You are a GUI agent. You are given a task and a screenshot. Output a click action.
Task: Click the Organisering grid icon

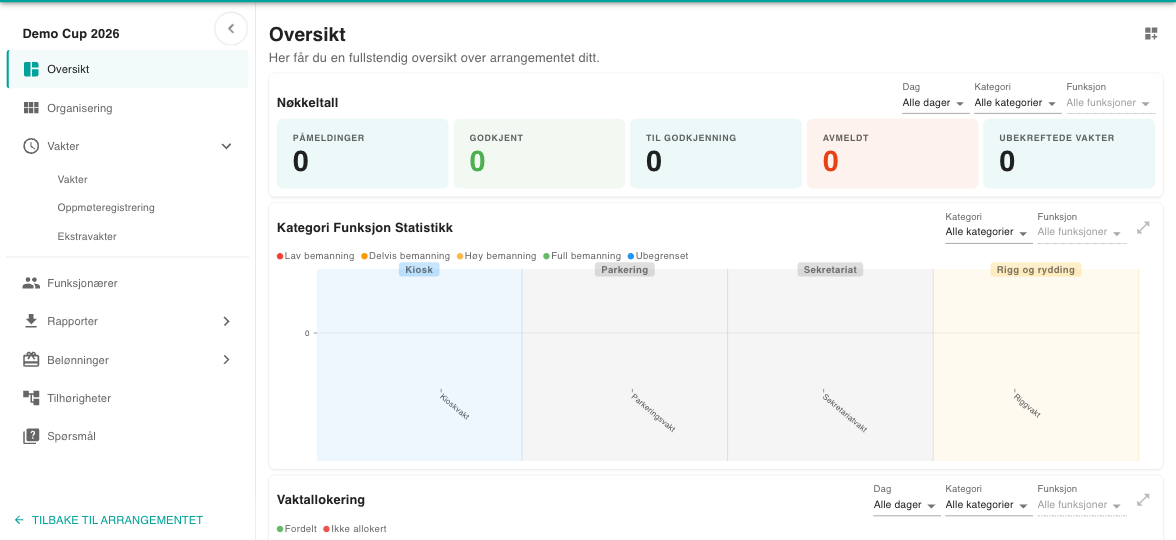click(31, 108)
